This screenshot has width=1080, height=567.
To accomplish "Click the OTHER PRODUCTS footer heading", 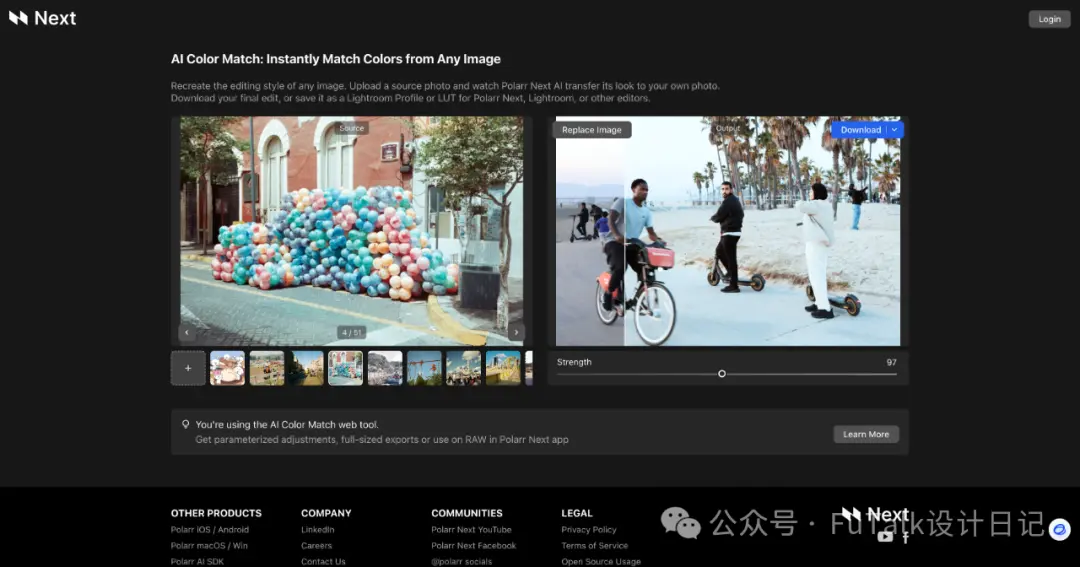I will pyautogui.click(x=216, y=513).
